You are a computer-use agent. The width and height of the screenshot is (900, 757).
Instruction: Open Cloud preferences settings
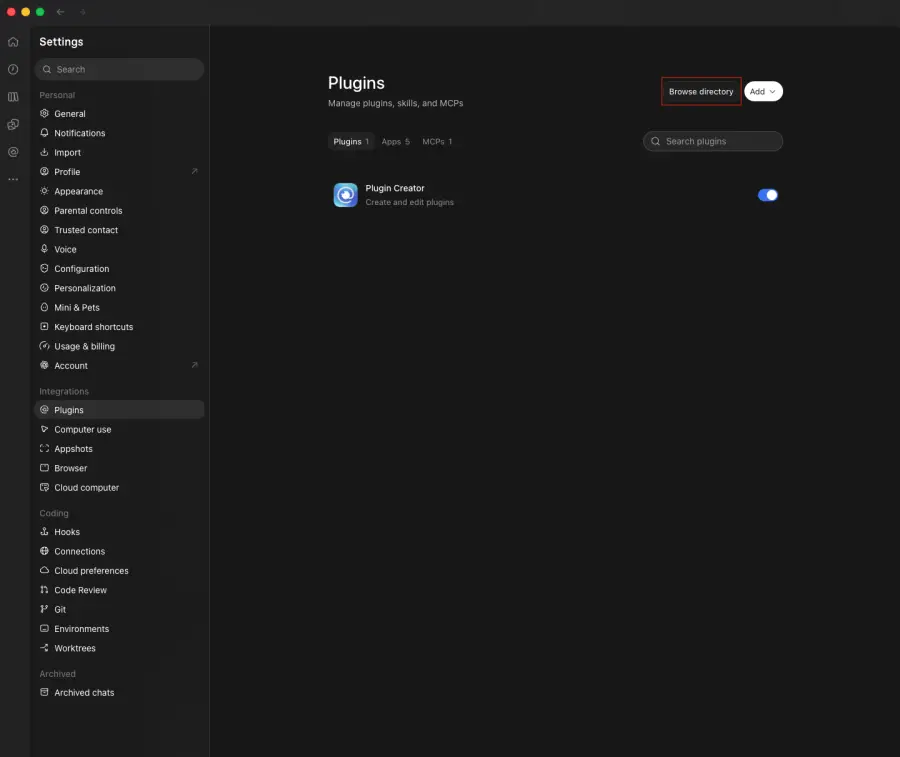119,570
